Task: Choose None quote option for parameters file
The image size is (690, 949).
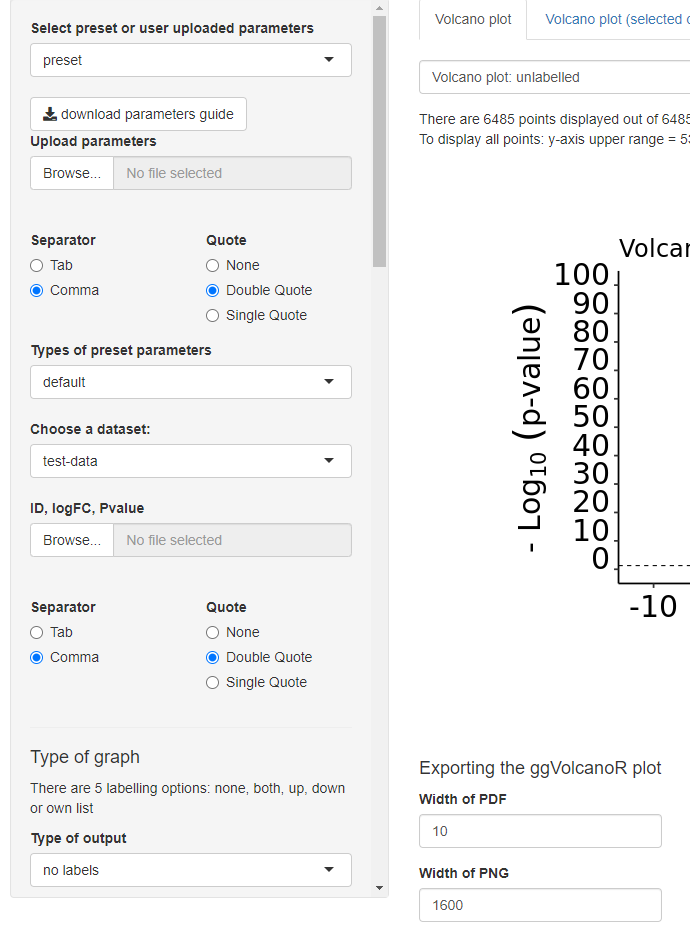Action: [x=212, y=266]
